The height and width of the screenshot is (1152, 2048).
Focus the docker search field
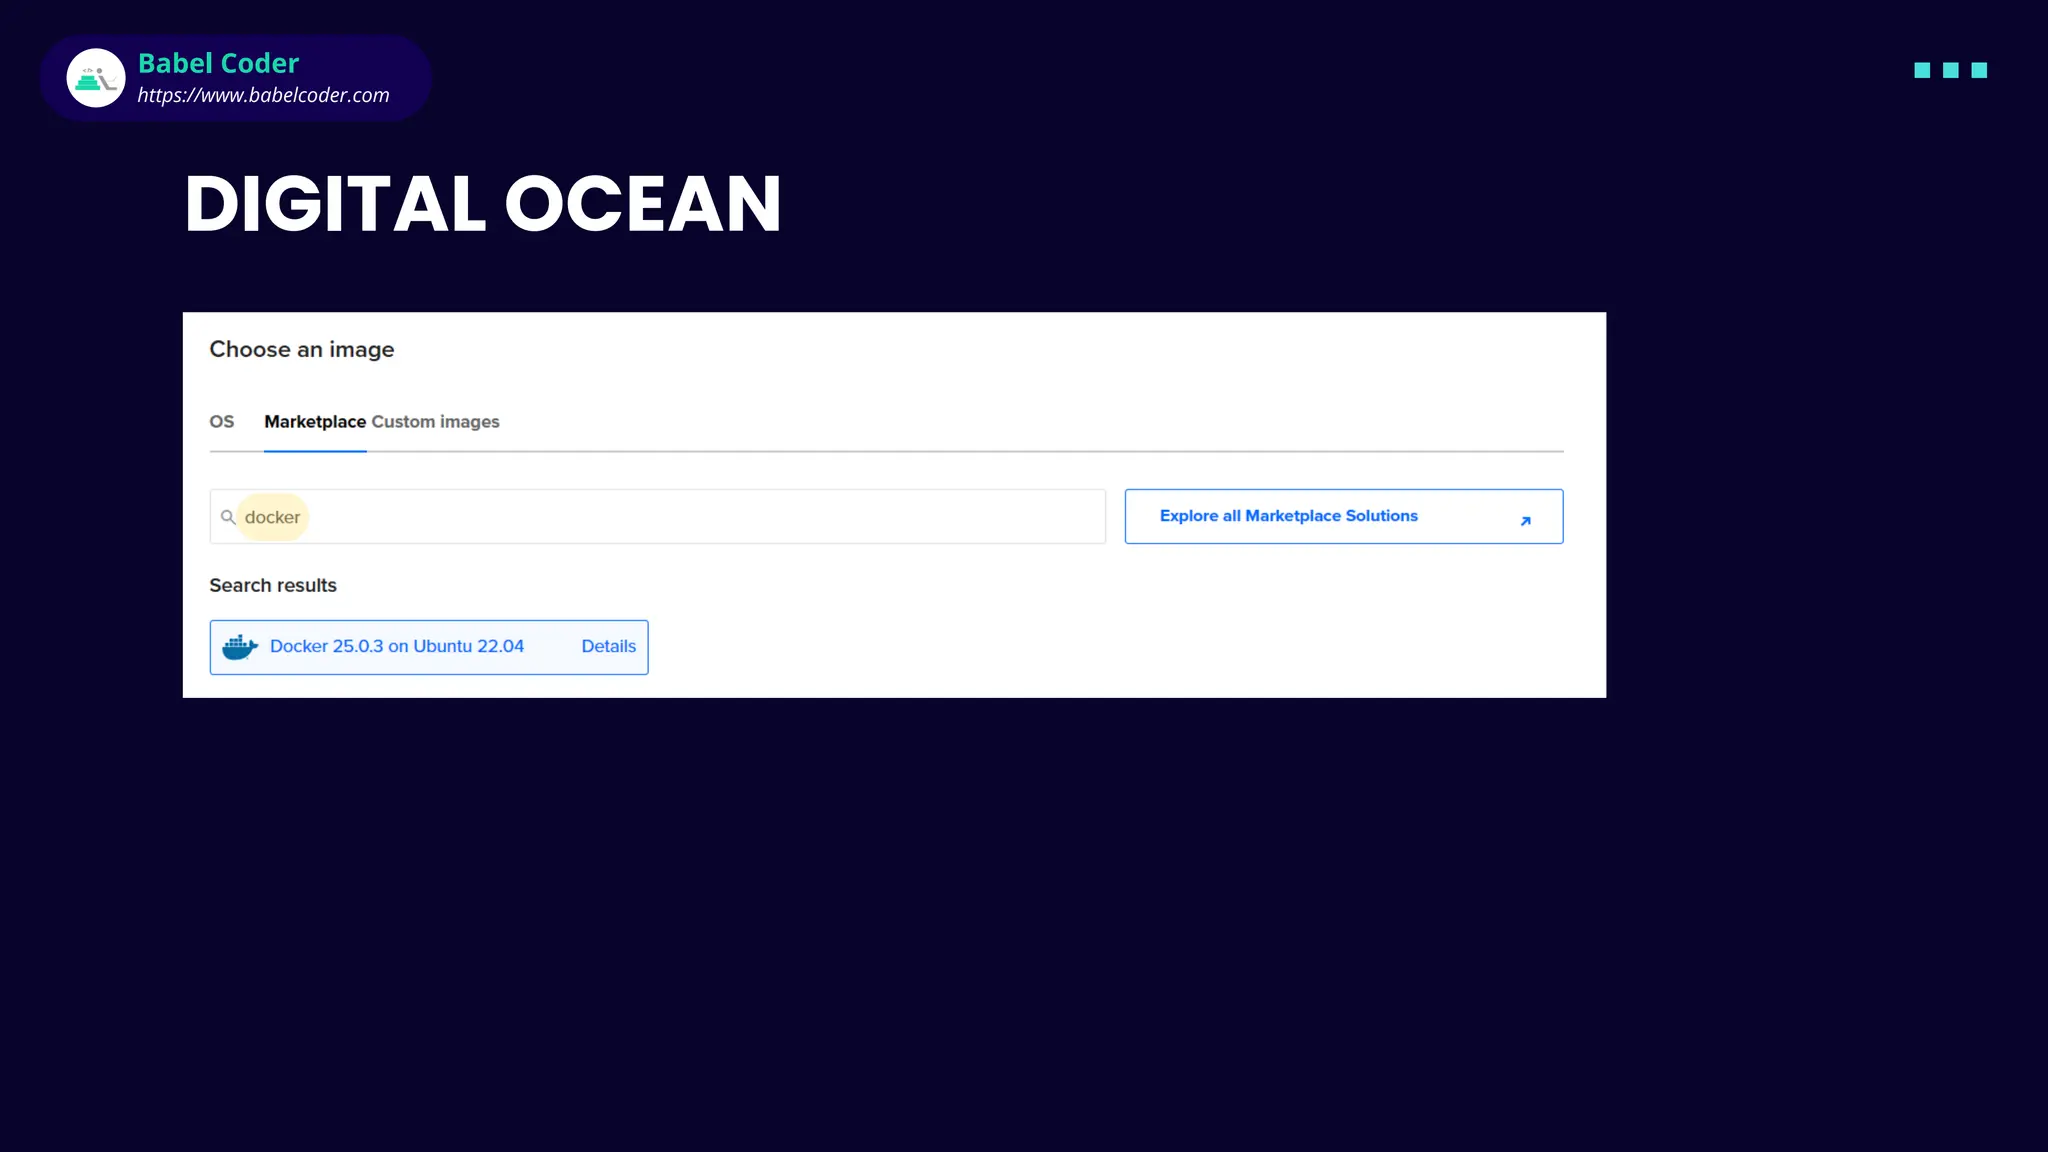click(x=658, y=517)
